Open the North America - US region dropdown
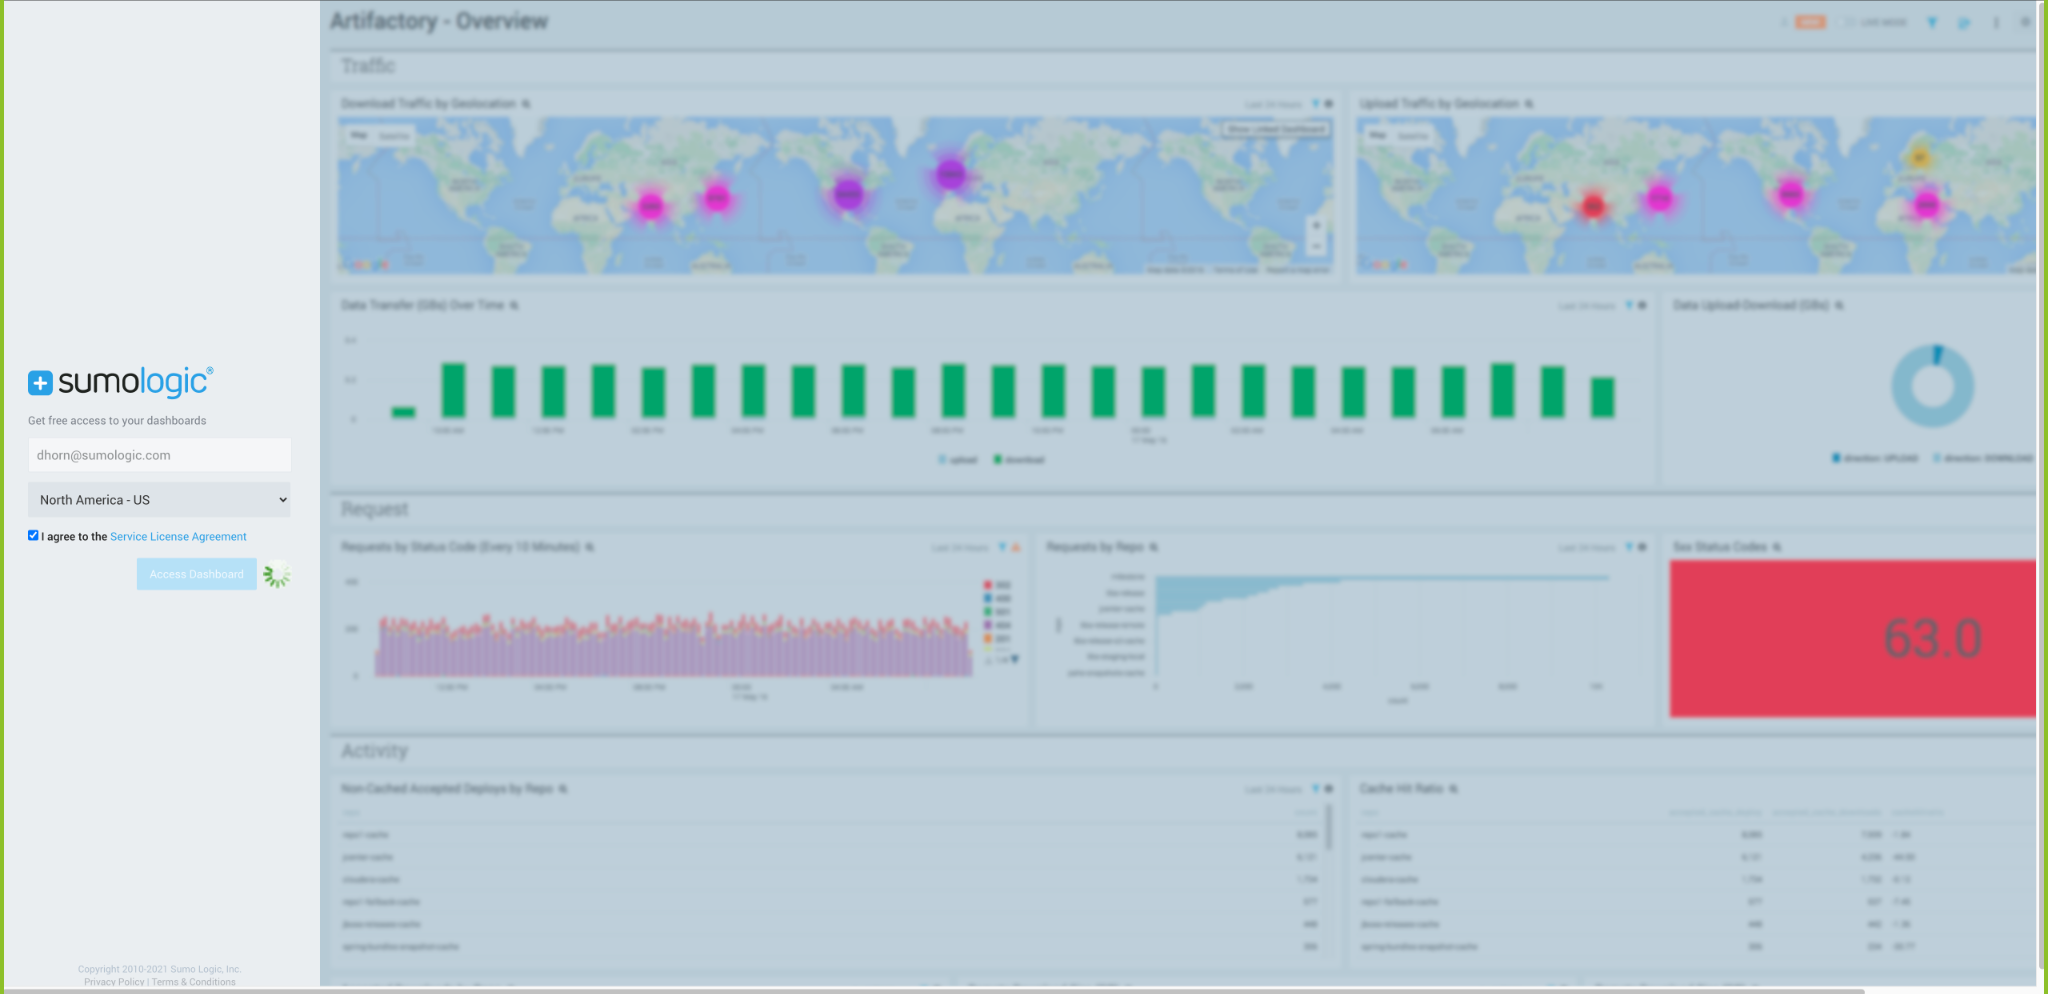Screen dimensions: 2048x994 click(x=159, y=499)
